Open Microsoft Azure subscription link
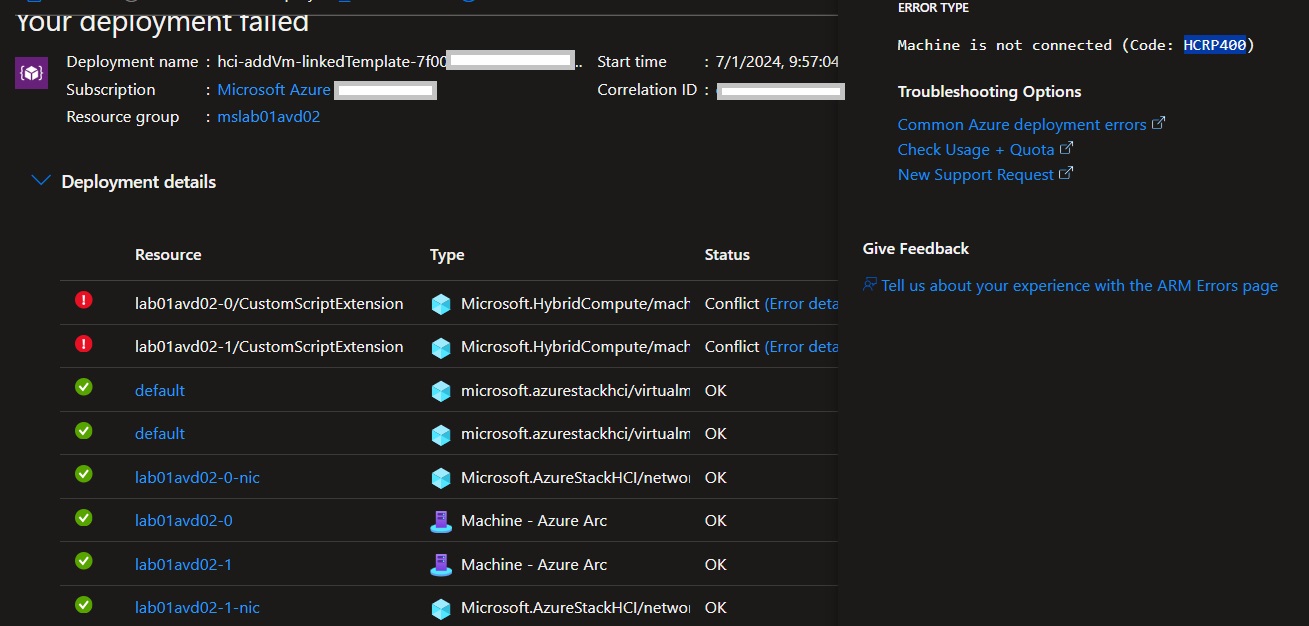This screenshot has height=626, width=1309. coord(274,90)
